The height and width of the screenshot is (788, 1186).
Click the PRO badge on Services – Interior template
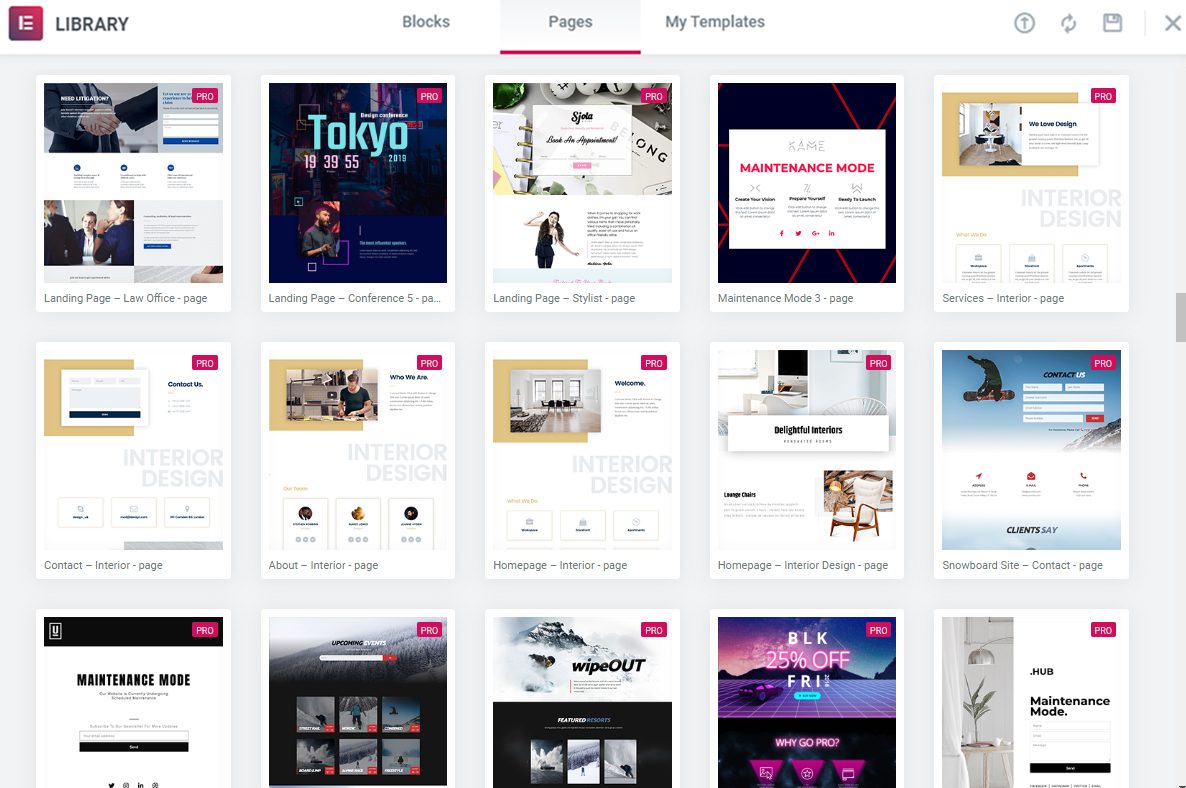1104,96
